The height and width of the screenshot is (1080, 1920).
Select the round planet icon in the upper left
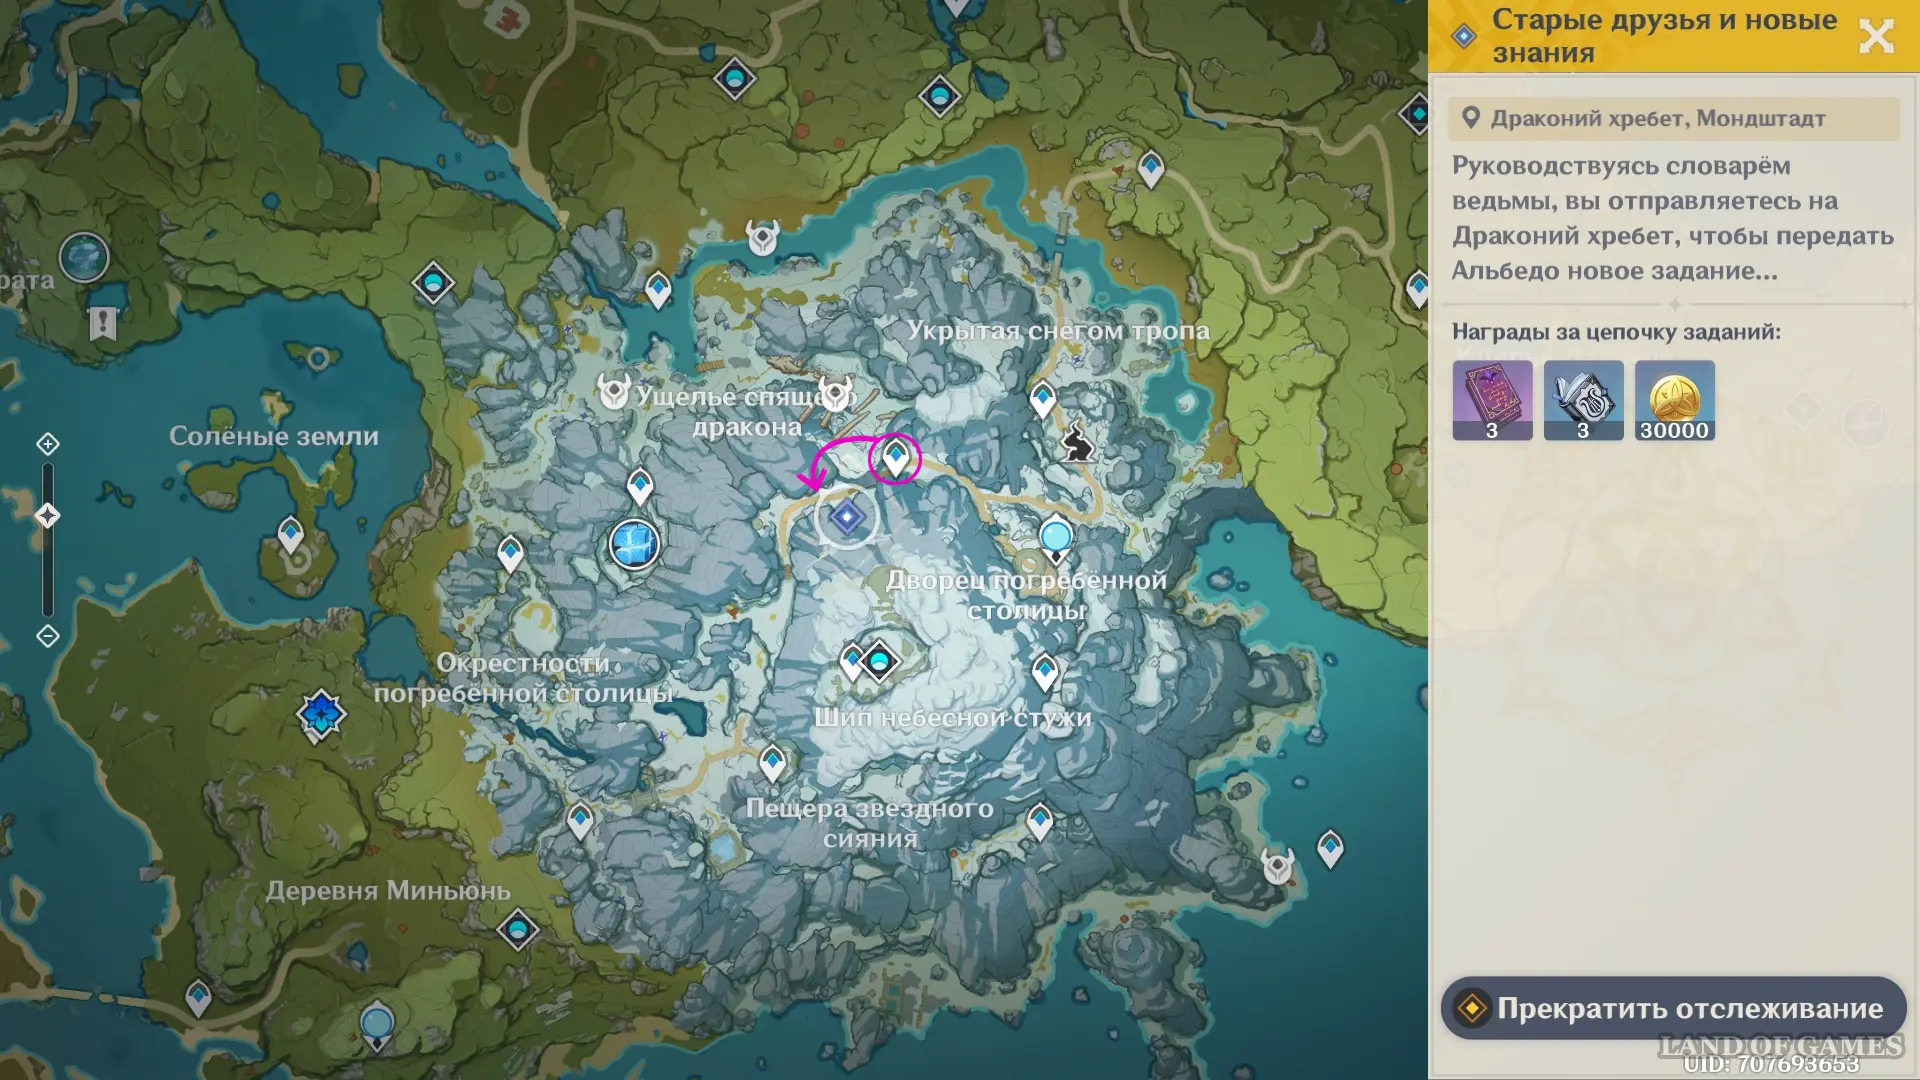click(x=84, y=258)
